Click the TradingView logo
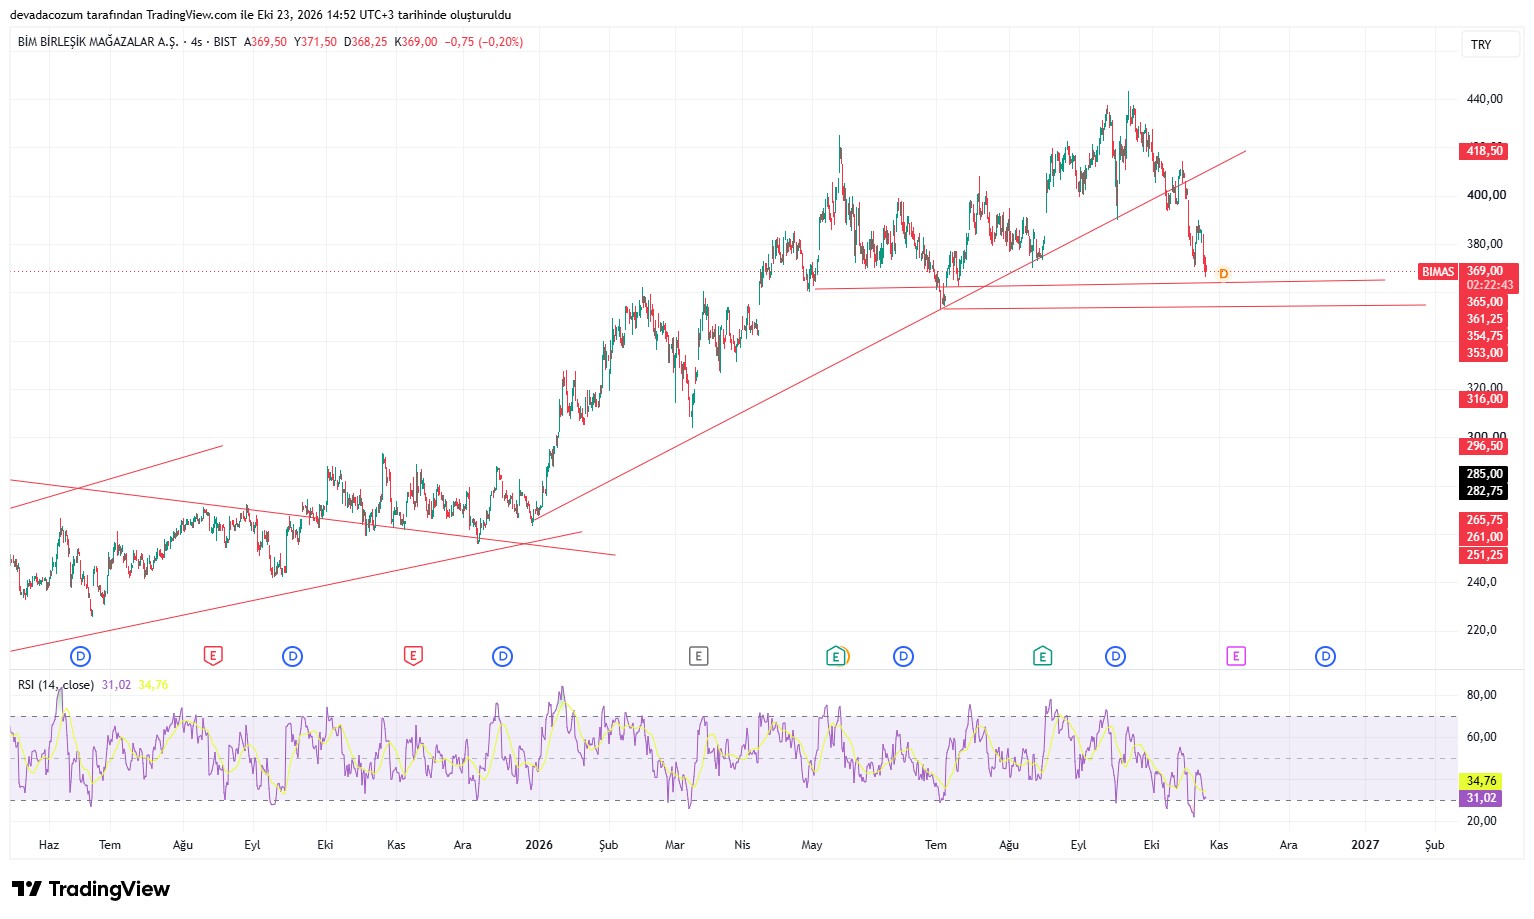 pyautogui.click(x=91, y=889)
